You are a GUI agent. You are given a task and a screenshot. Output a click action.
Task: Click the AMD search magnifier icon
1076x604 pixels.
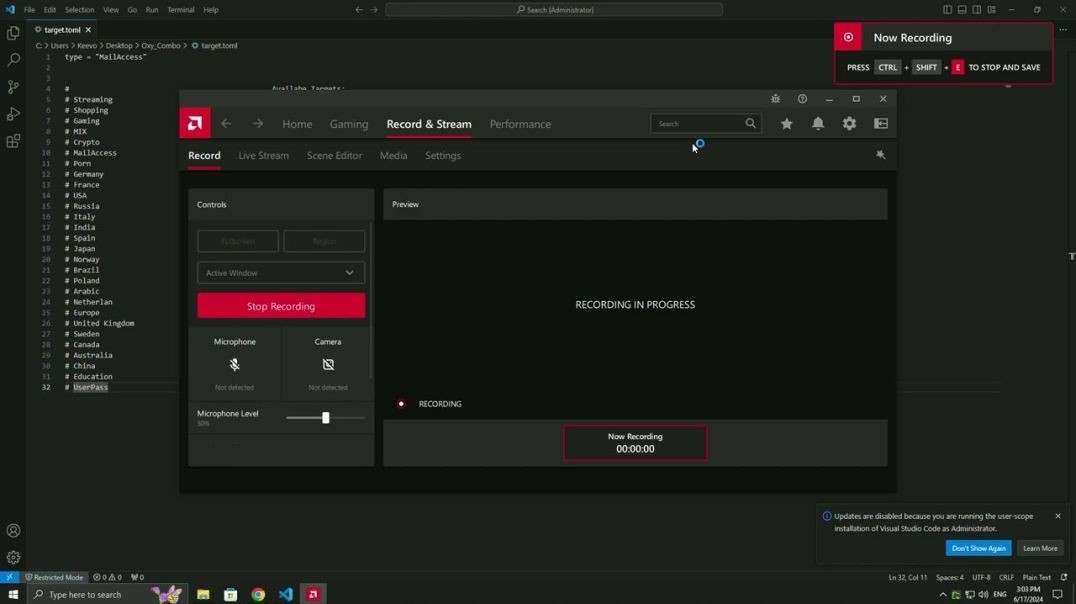pyautogui.click(x=750, y=124)
